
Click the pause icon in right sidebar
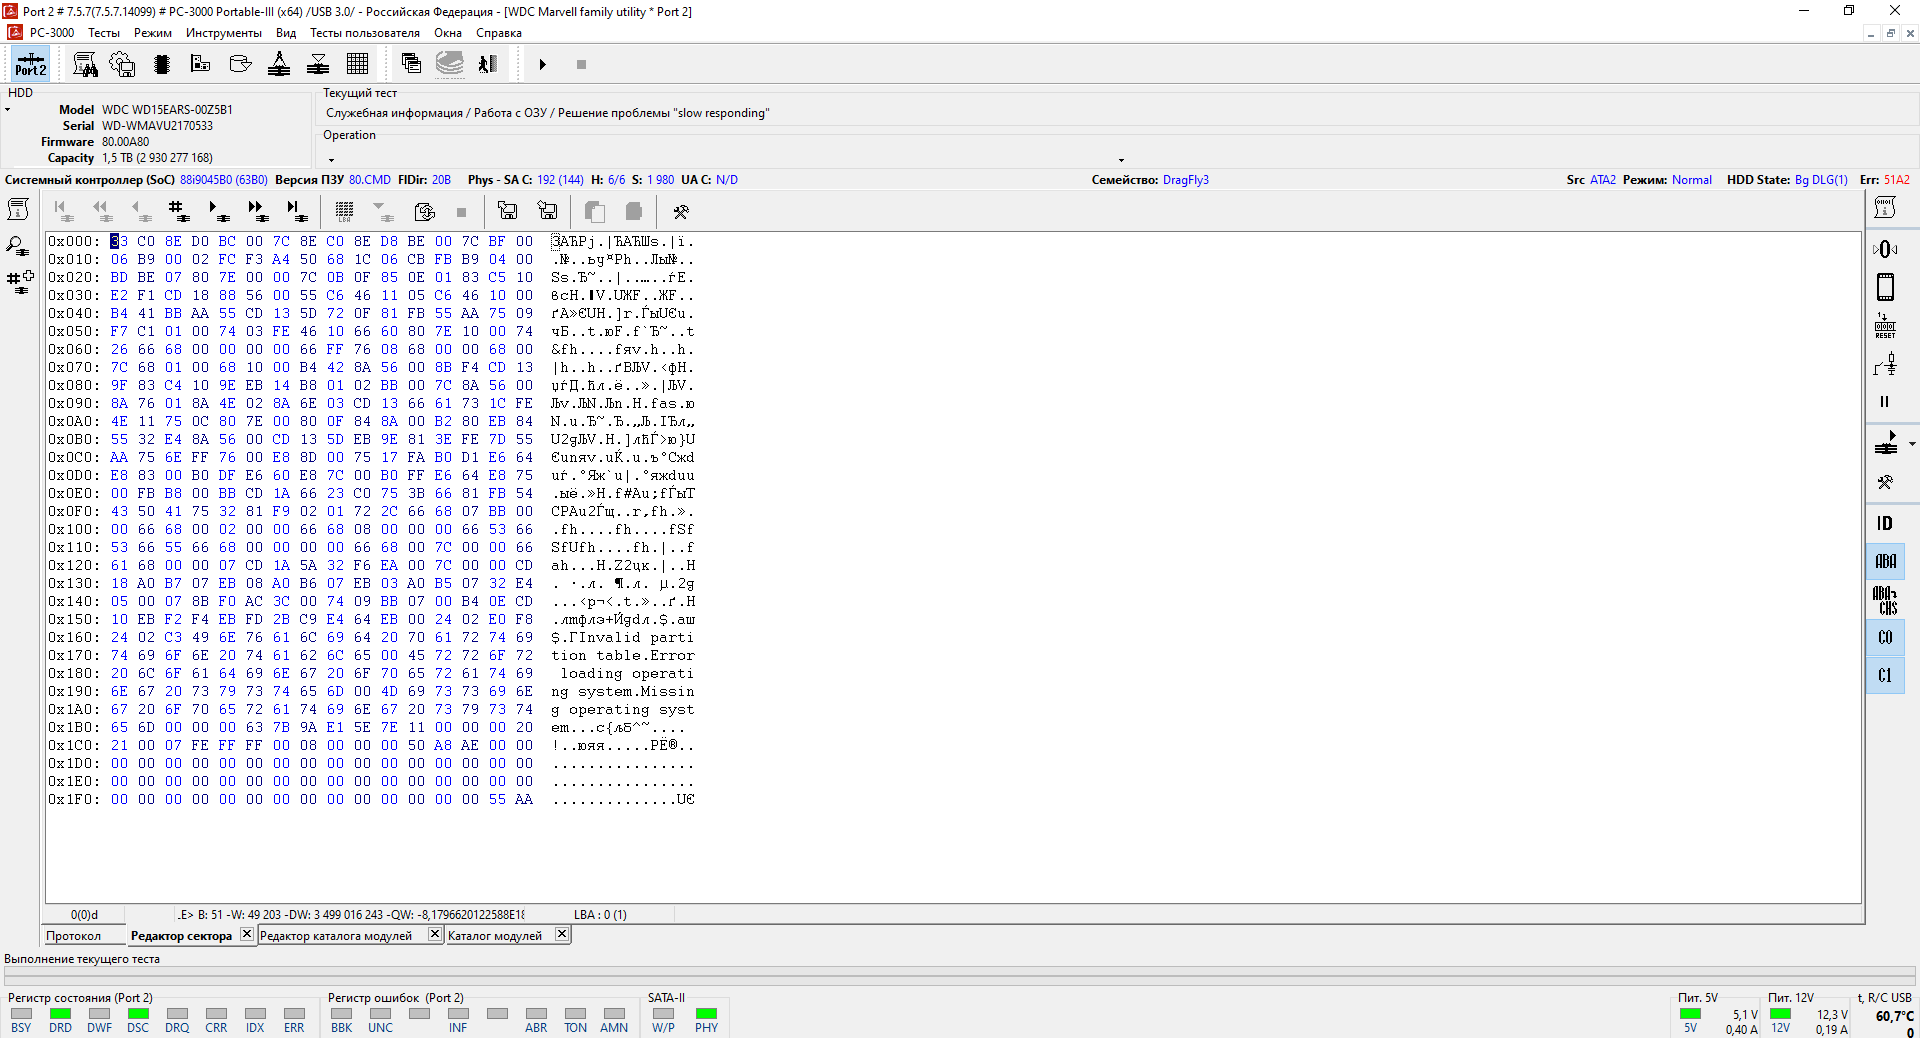pyautogui.click(x=1885, y=402)
